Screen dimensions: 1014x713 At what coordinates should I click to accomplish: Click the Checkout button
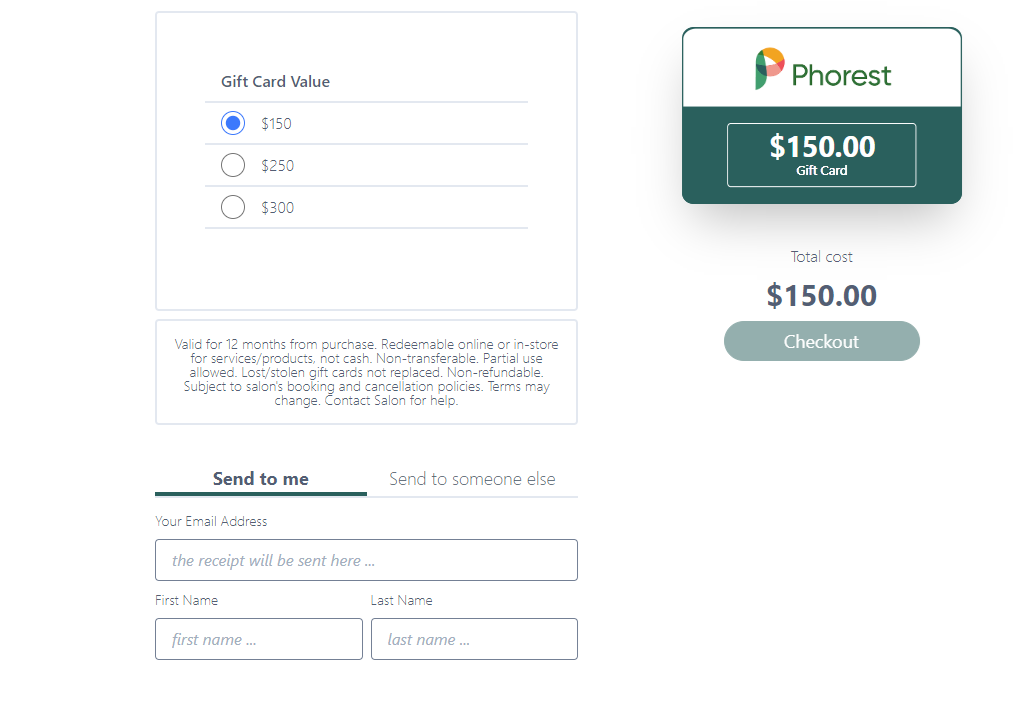click(x=821, y=341)
